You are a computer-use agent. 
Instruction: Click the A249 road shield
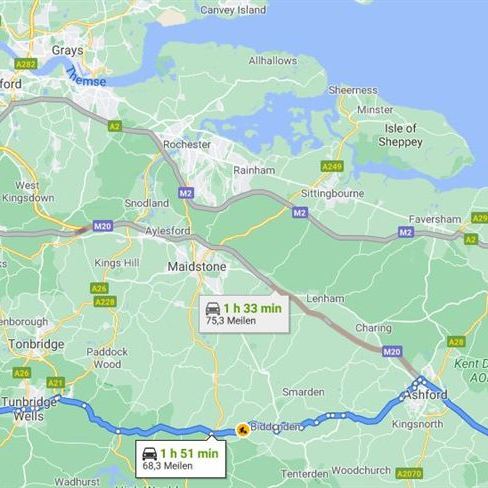click(332, 166)
